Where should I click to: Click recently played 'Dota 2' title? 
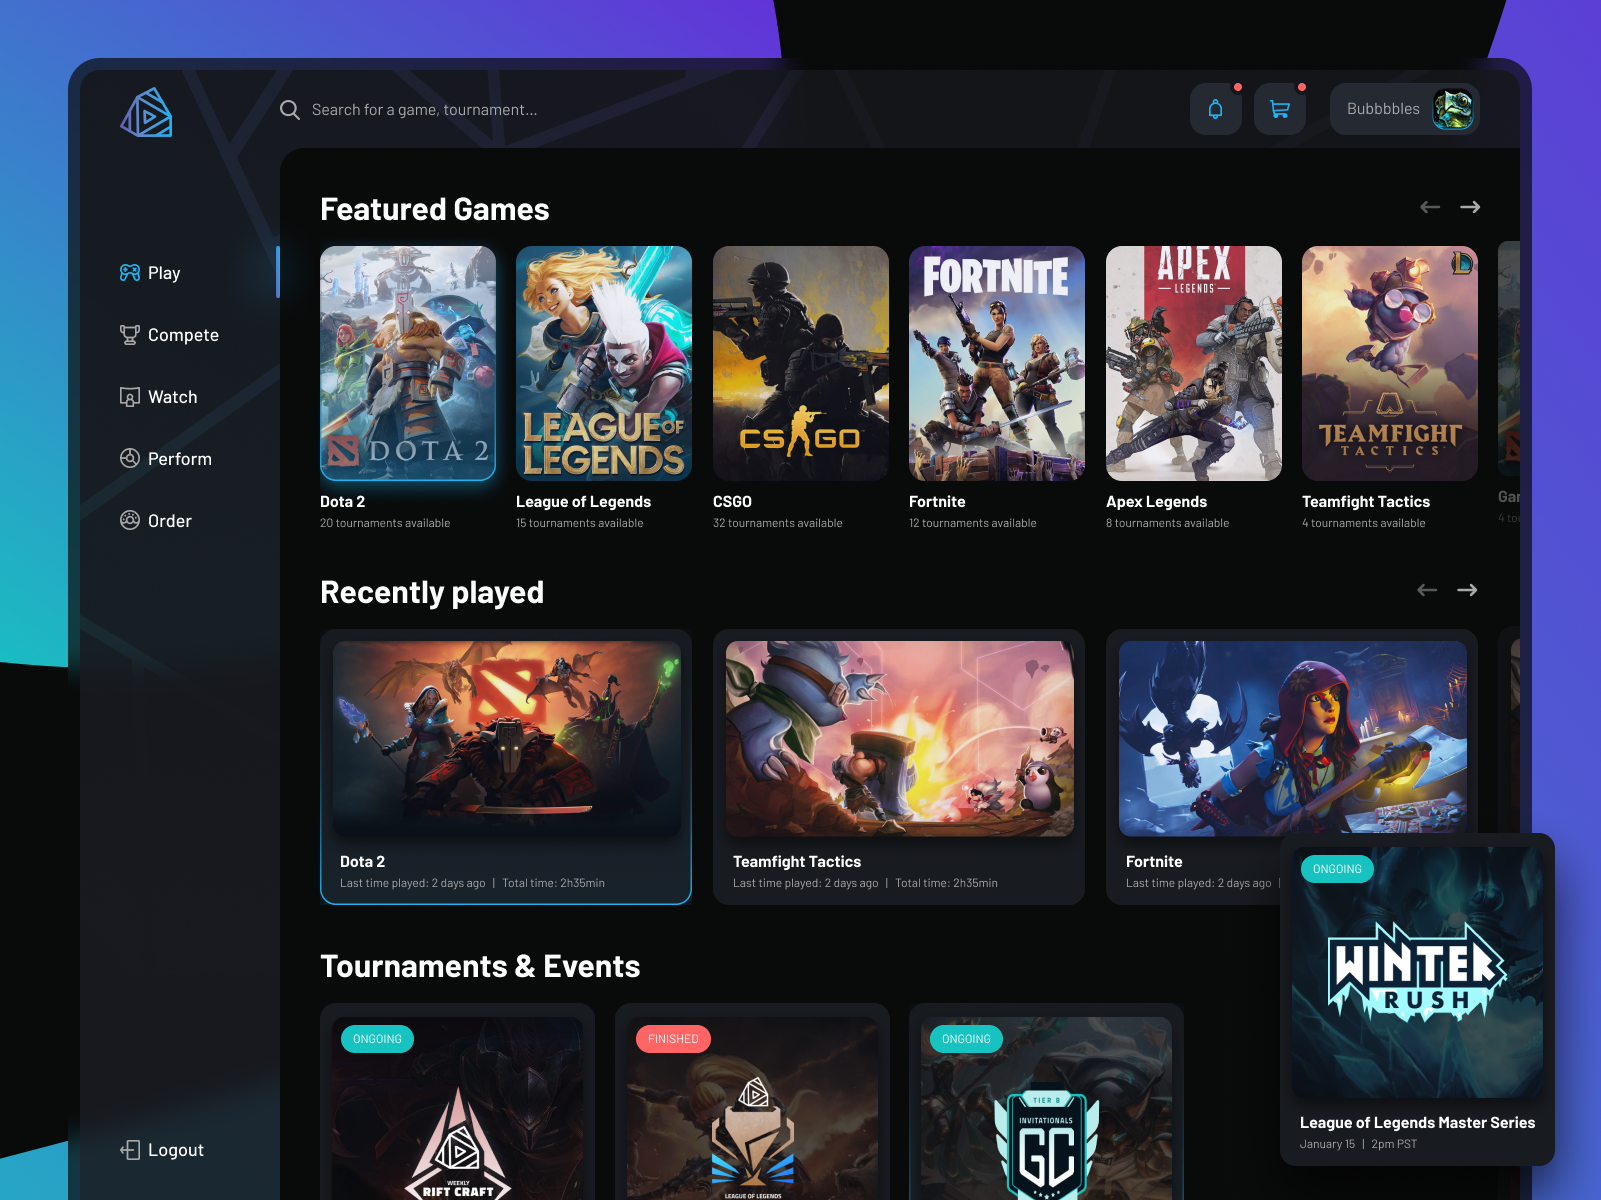point(362,862)
